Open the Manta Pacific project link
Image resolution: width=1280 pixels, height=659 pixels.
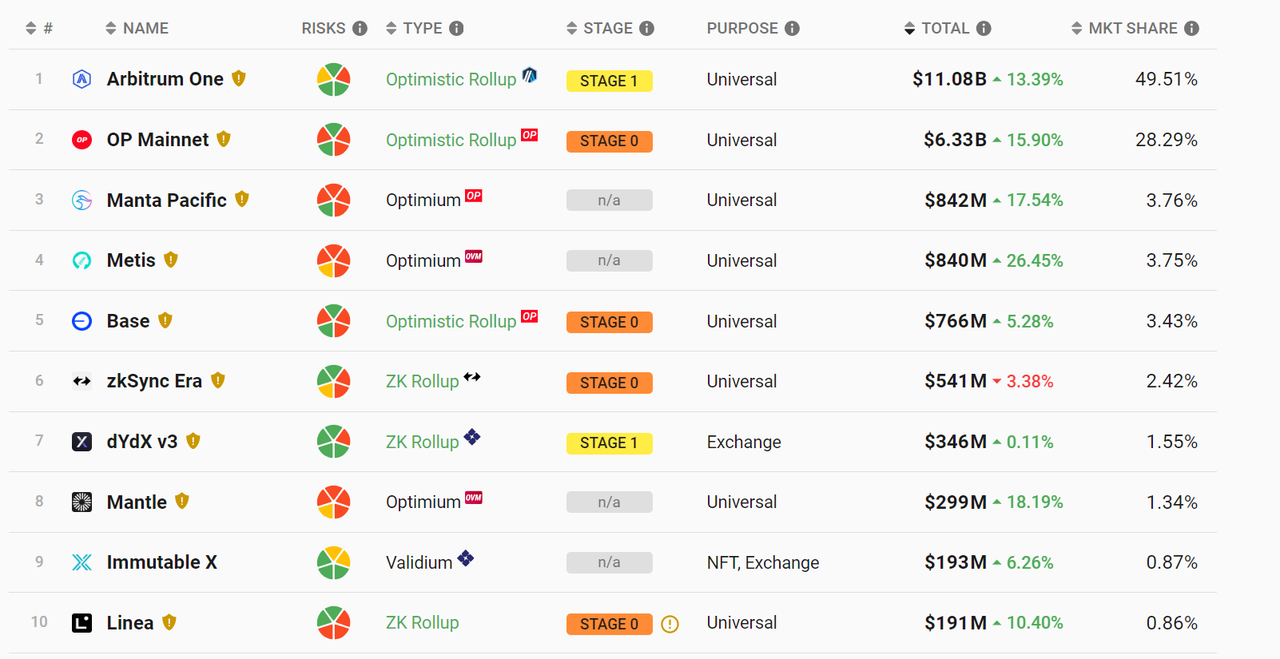pyautogui.click(x=166, y=200)
